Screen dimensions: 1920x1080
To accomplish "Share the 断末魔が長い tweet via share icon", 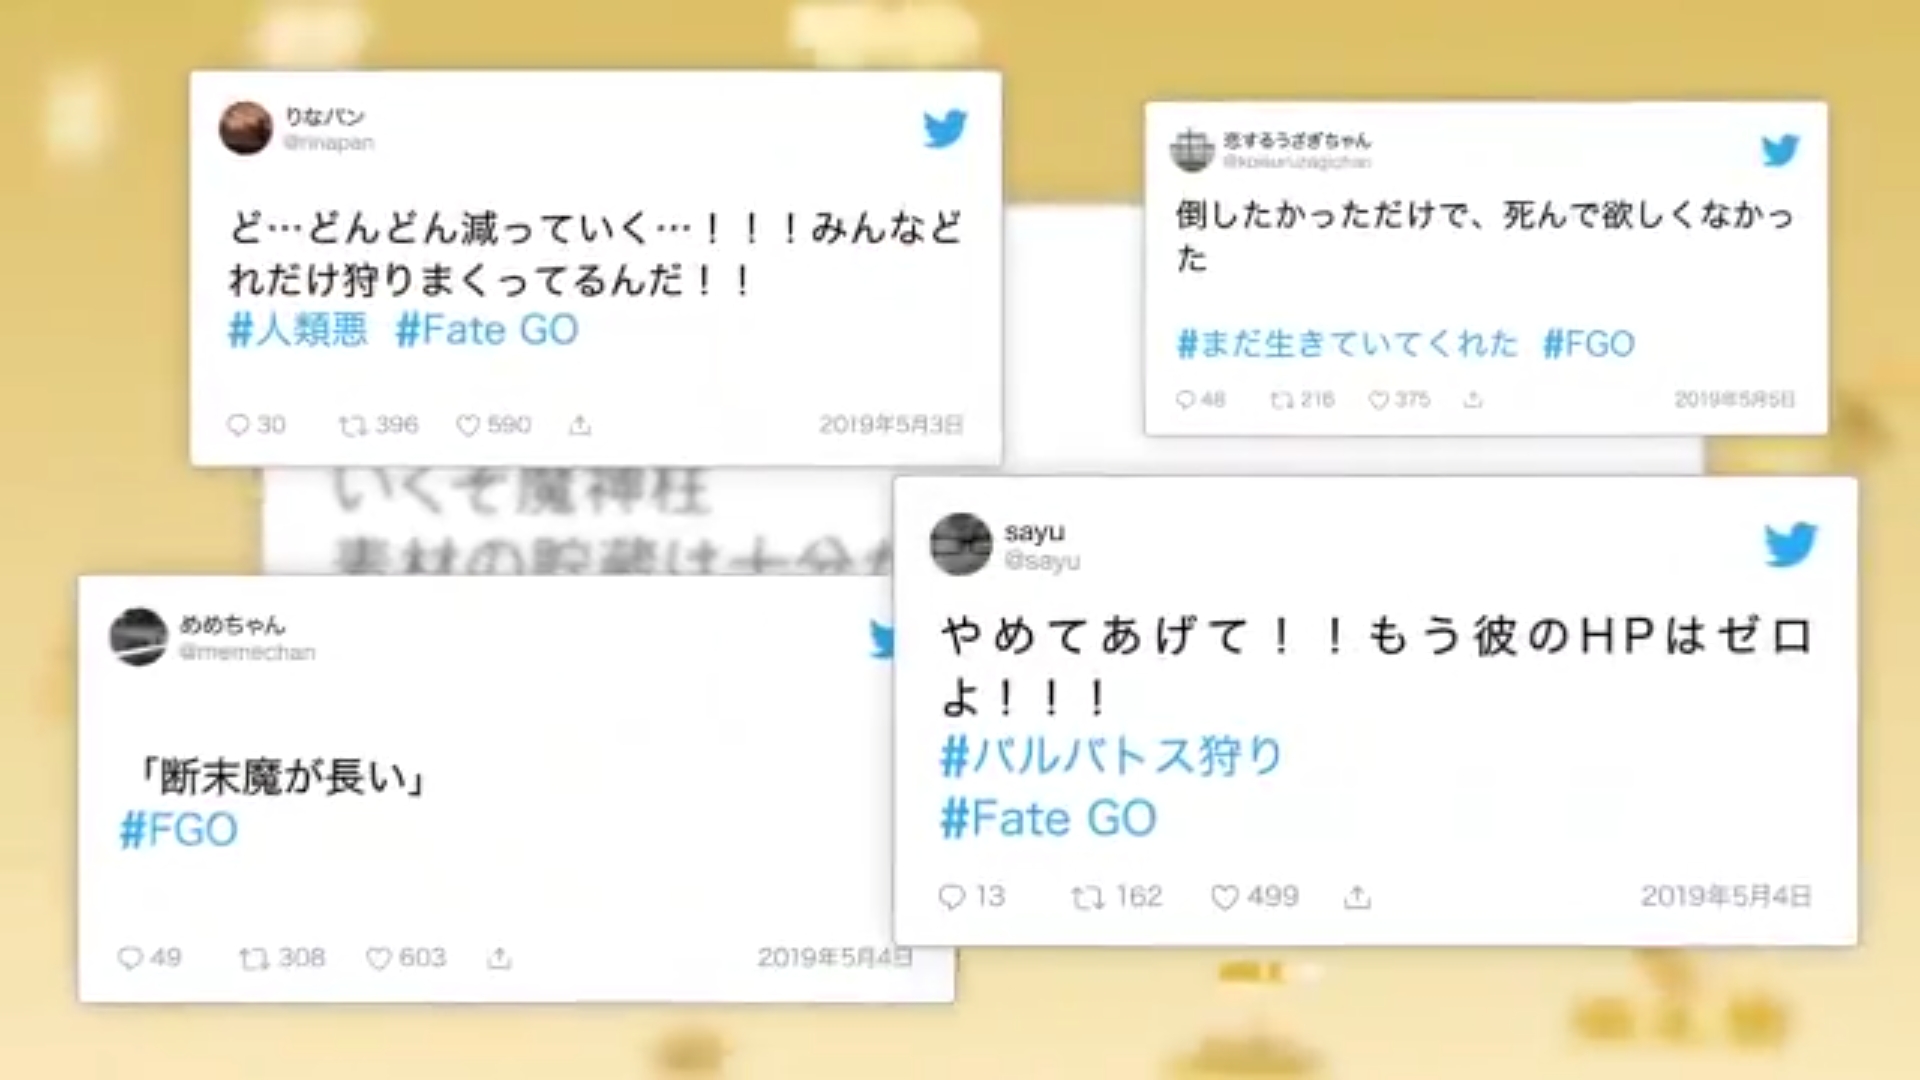I will click(499, 958).
